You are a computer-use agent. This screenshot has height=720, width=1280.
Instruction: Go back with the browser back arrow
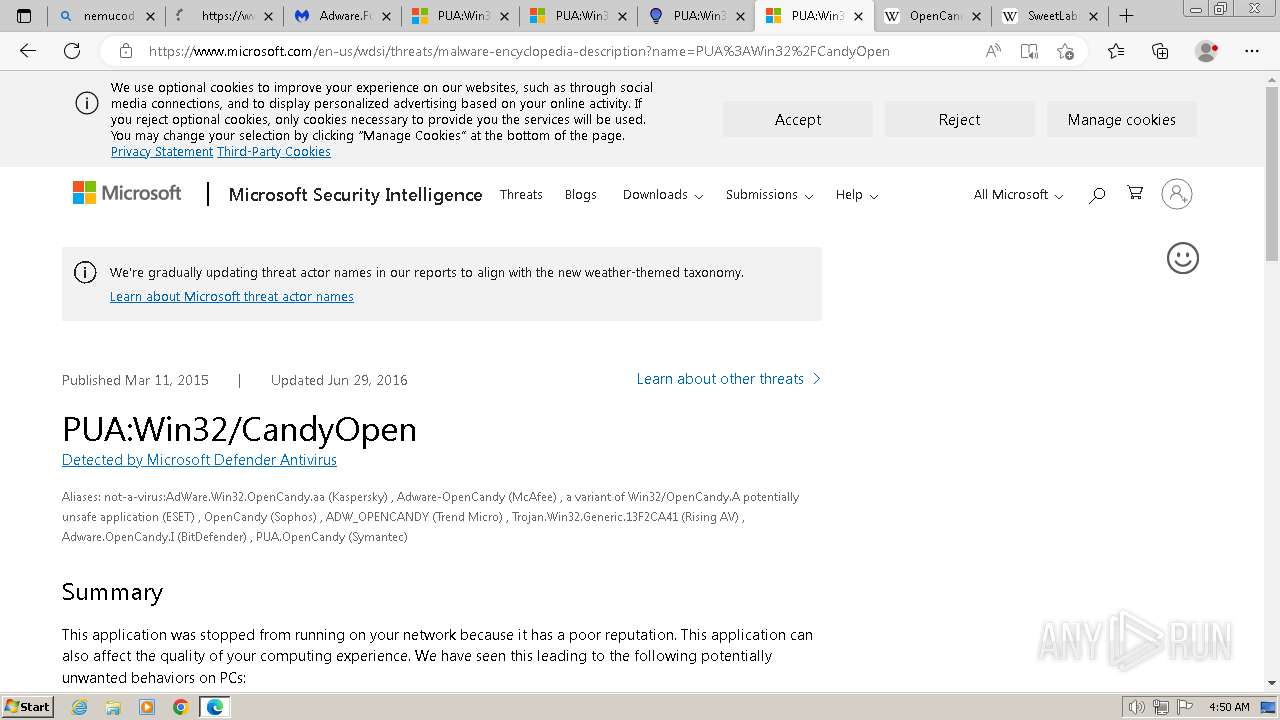[x=28, y=51]
